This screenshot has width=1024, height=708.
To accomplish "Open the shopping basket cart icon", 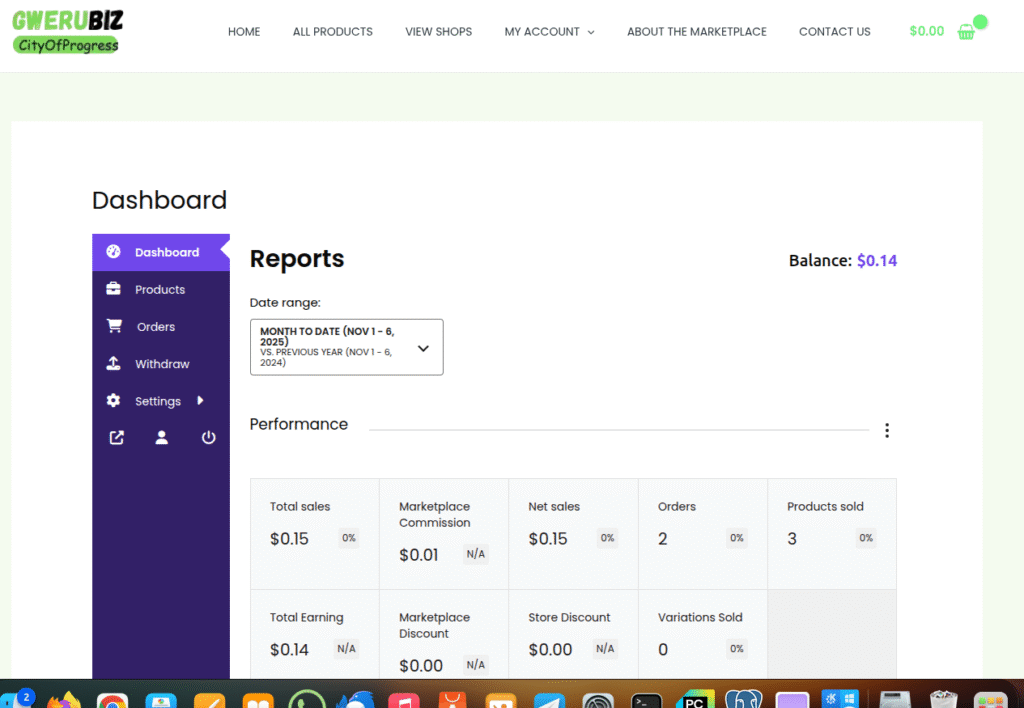I will click(966, 32).
